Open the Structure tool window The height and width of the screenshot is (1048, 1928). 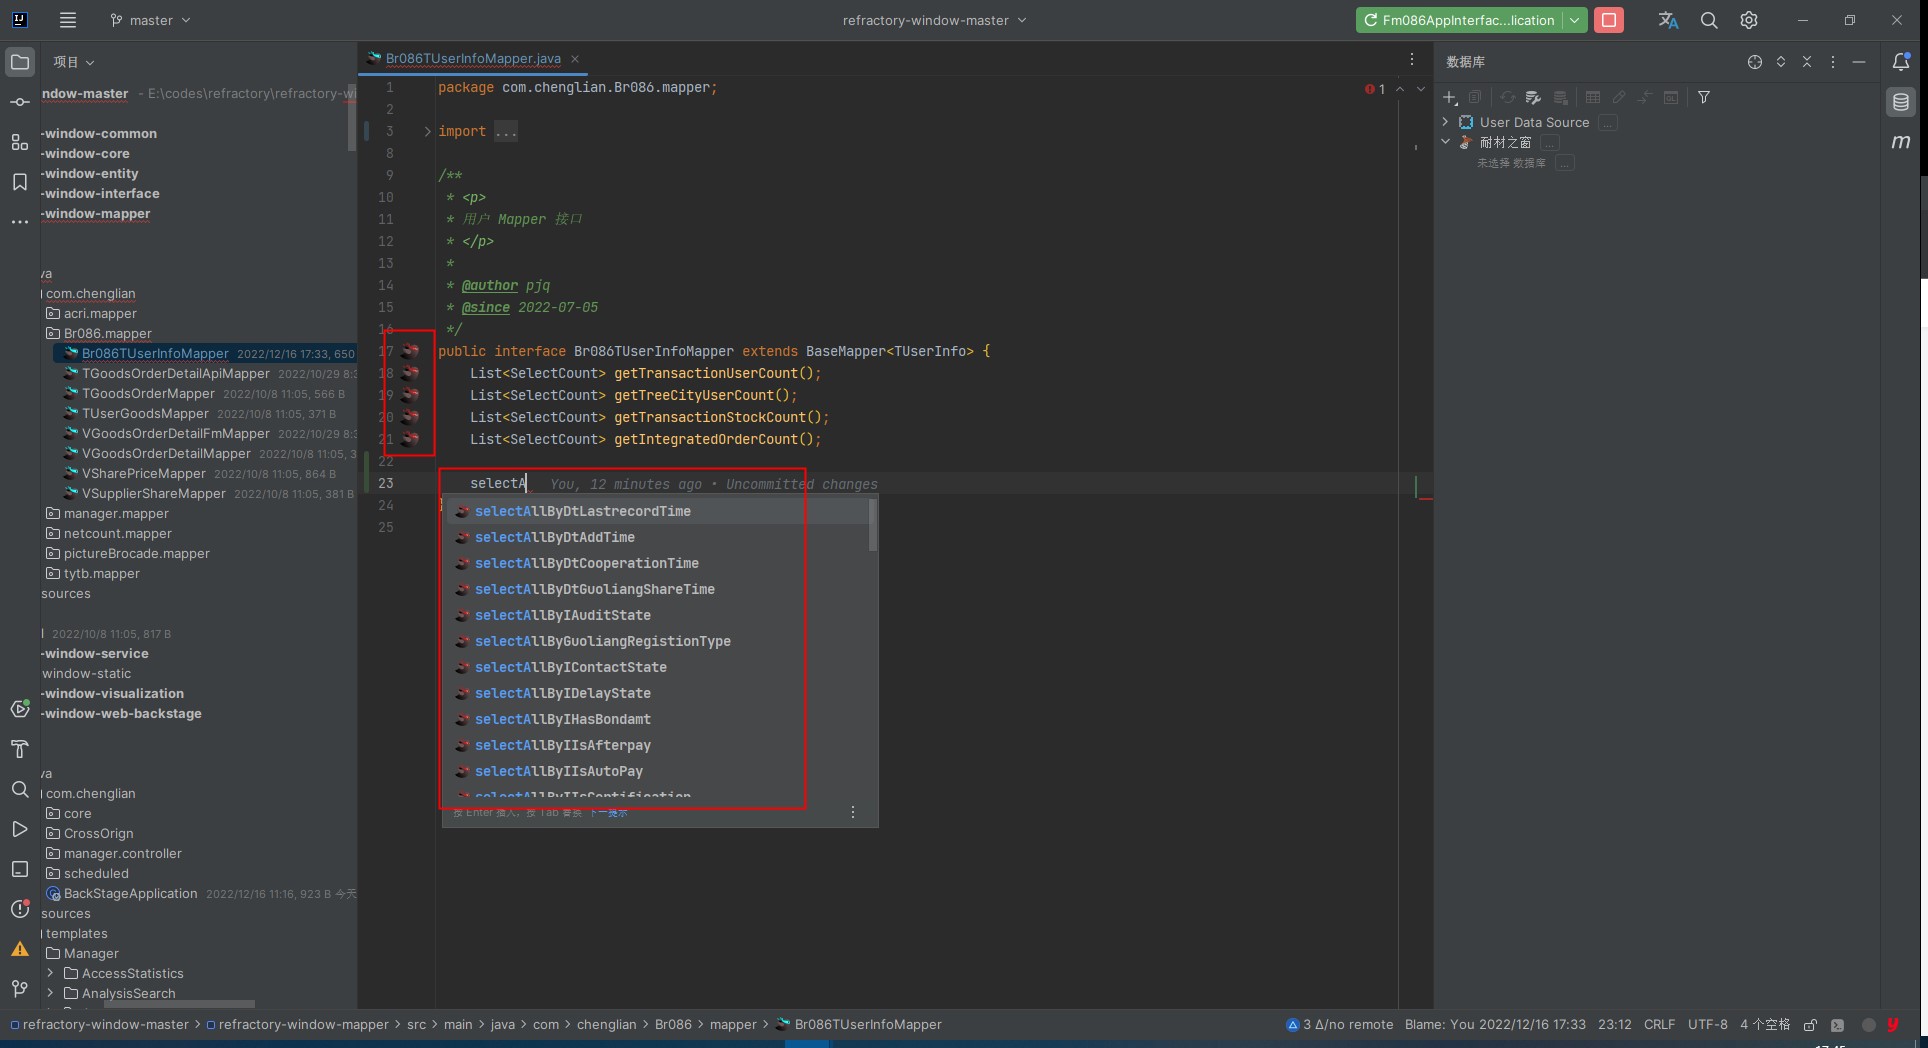click(20, 142)
